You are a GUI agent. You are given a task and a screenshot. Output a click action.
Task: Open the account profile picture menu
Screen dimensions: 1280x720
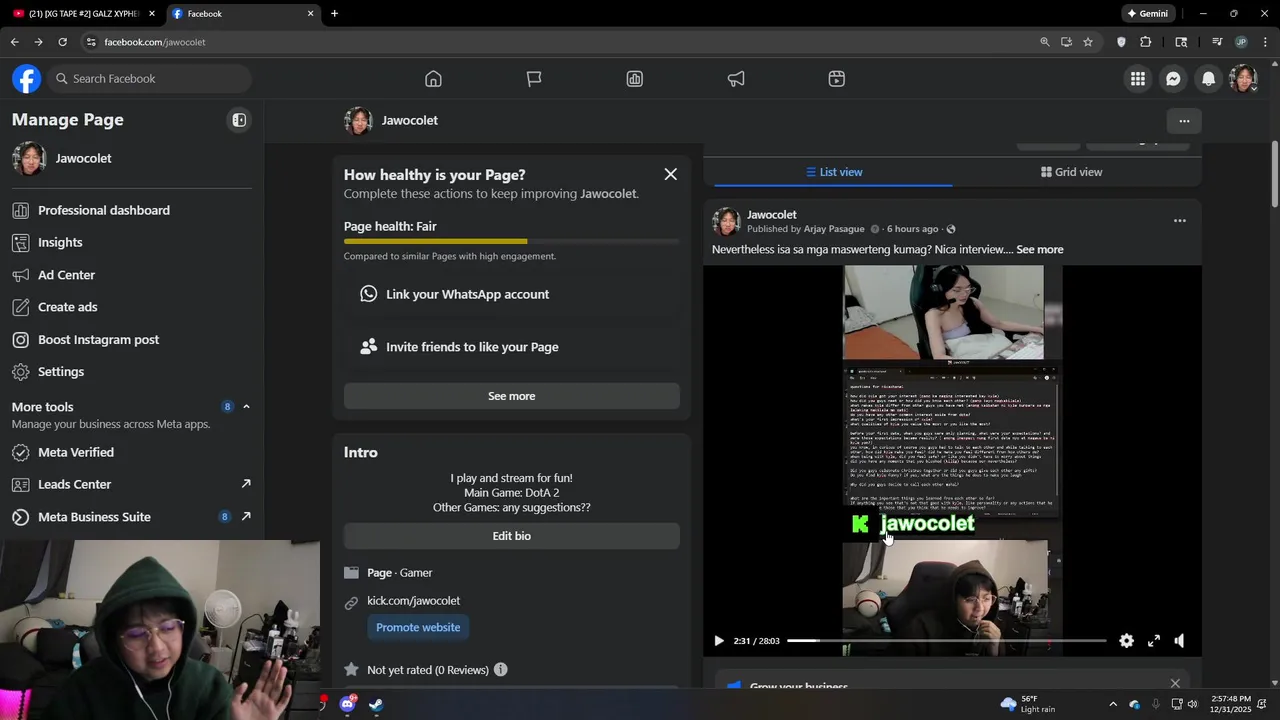click(x=1243, y=79)
